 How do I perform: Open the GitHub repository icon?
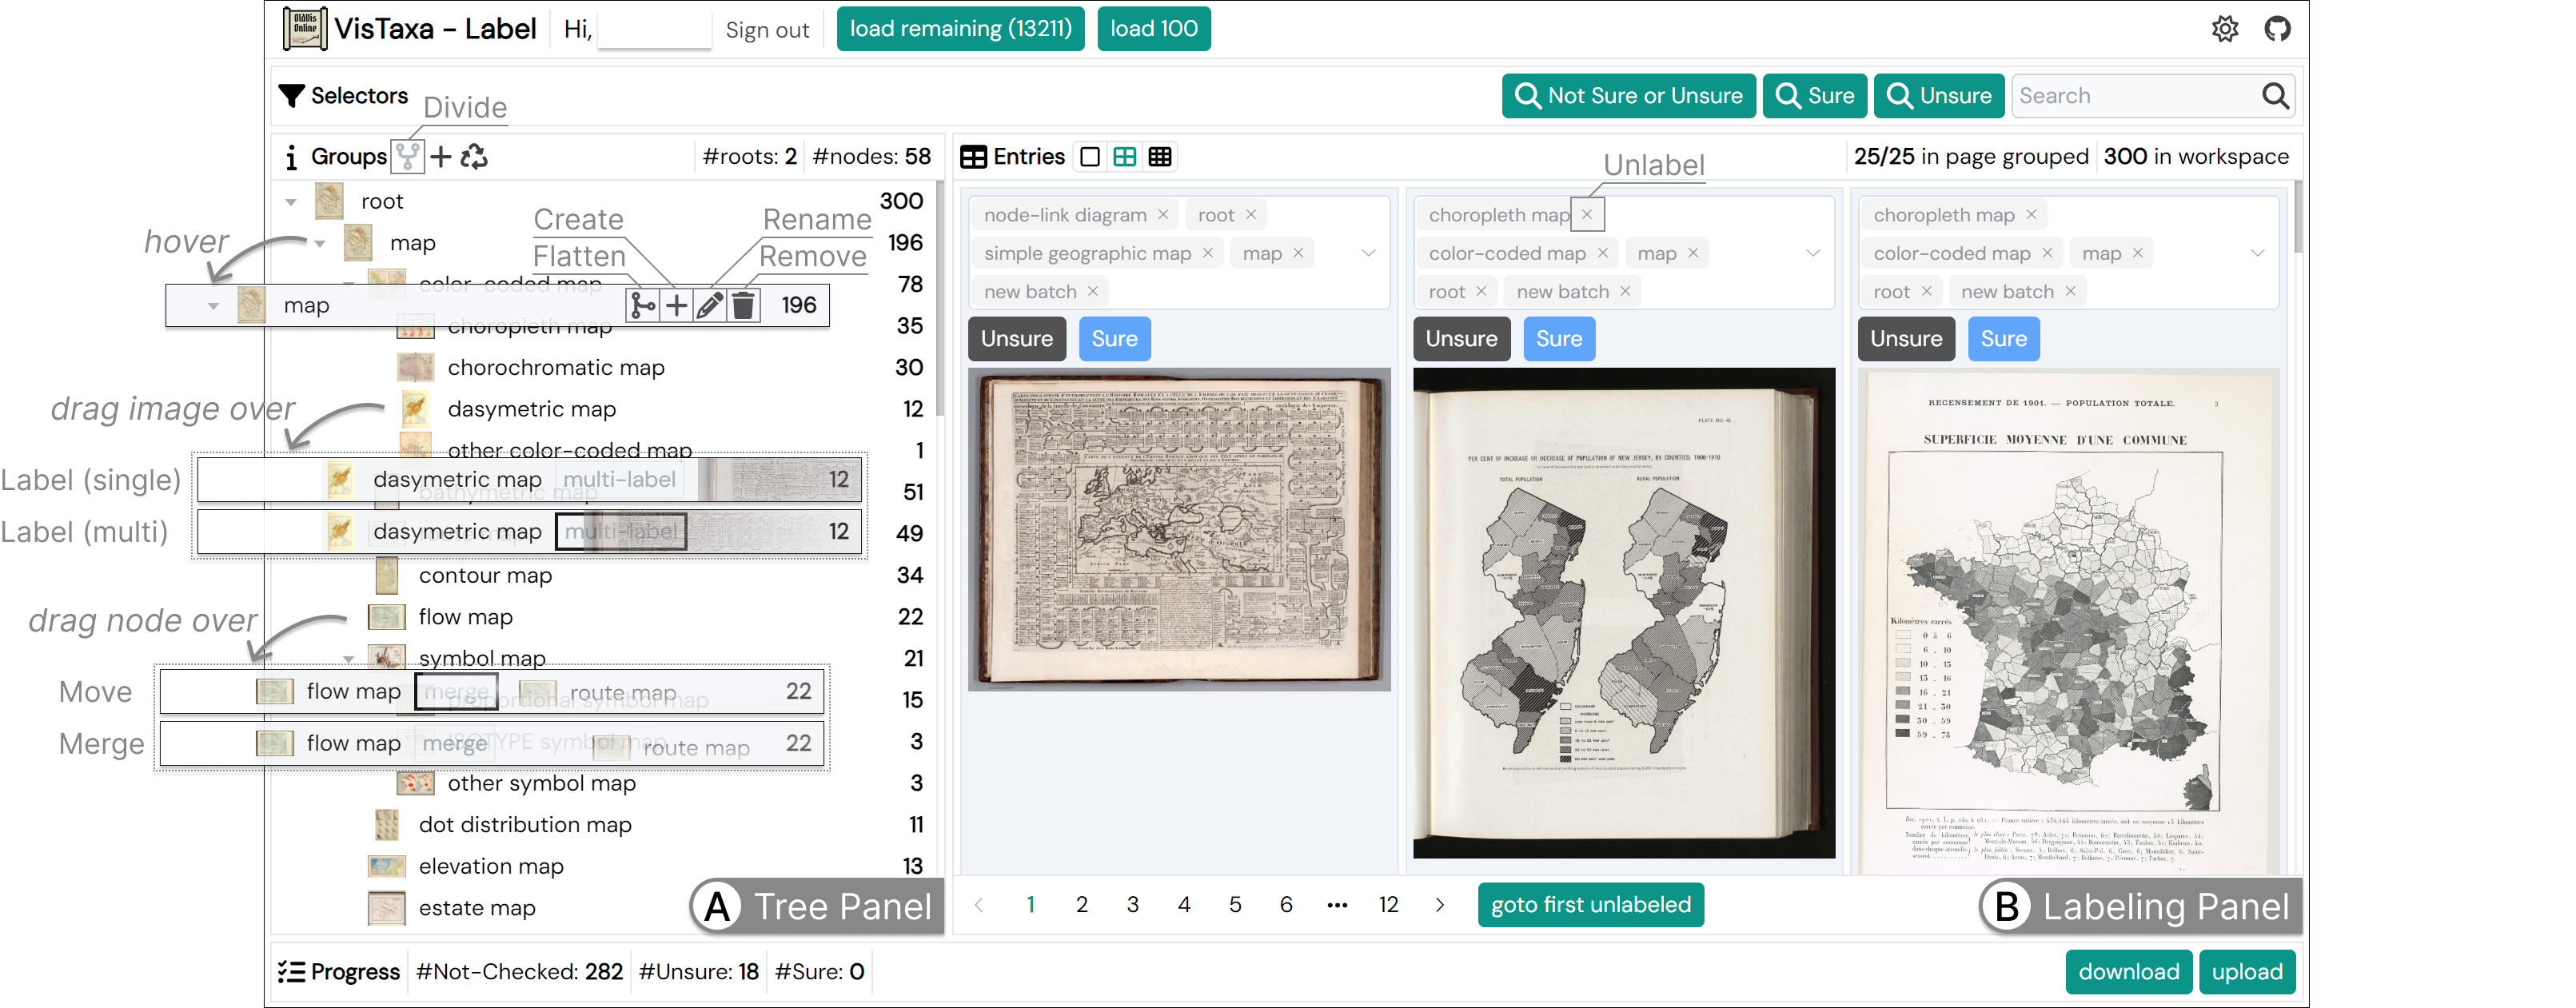pyautogui.click(x=2277, y=29)
